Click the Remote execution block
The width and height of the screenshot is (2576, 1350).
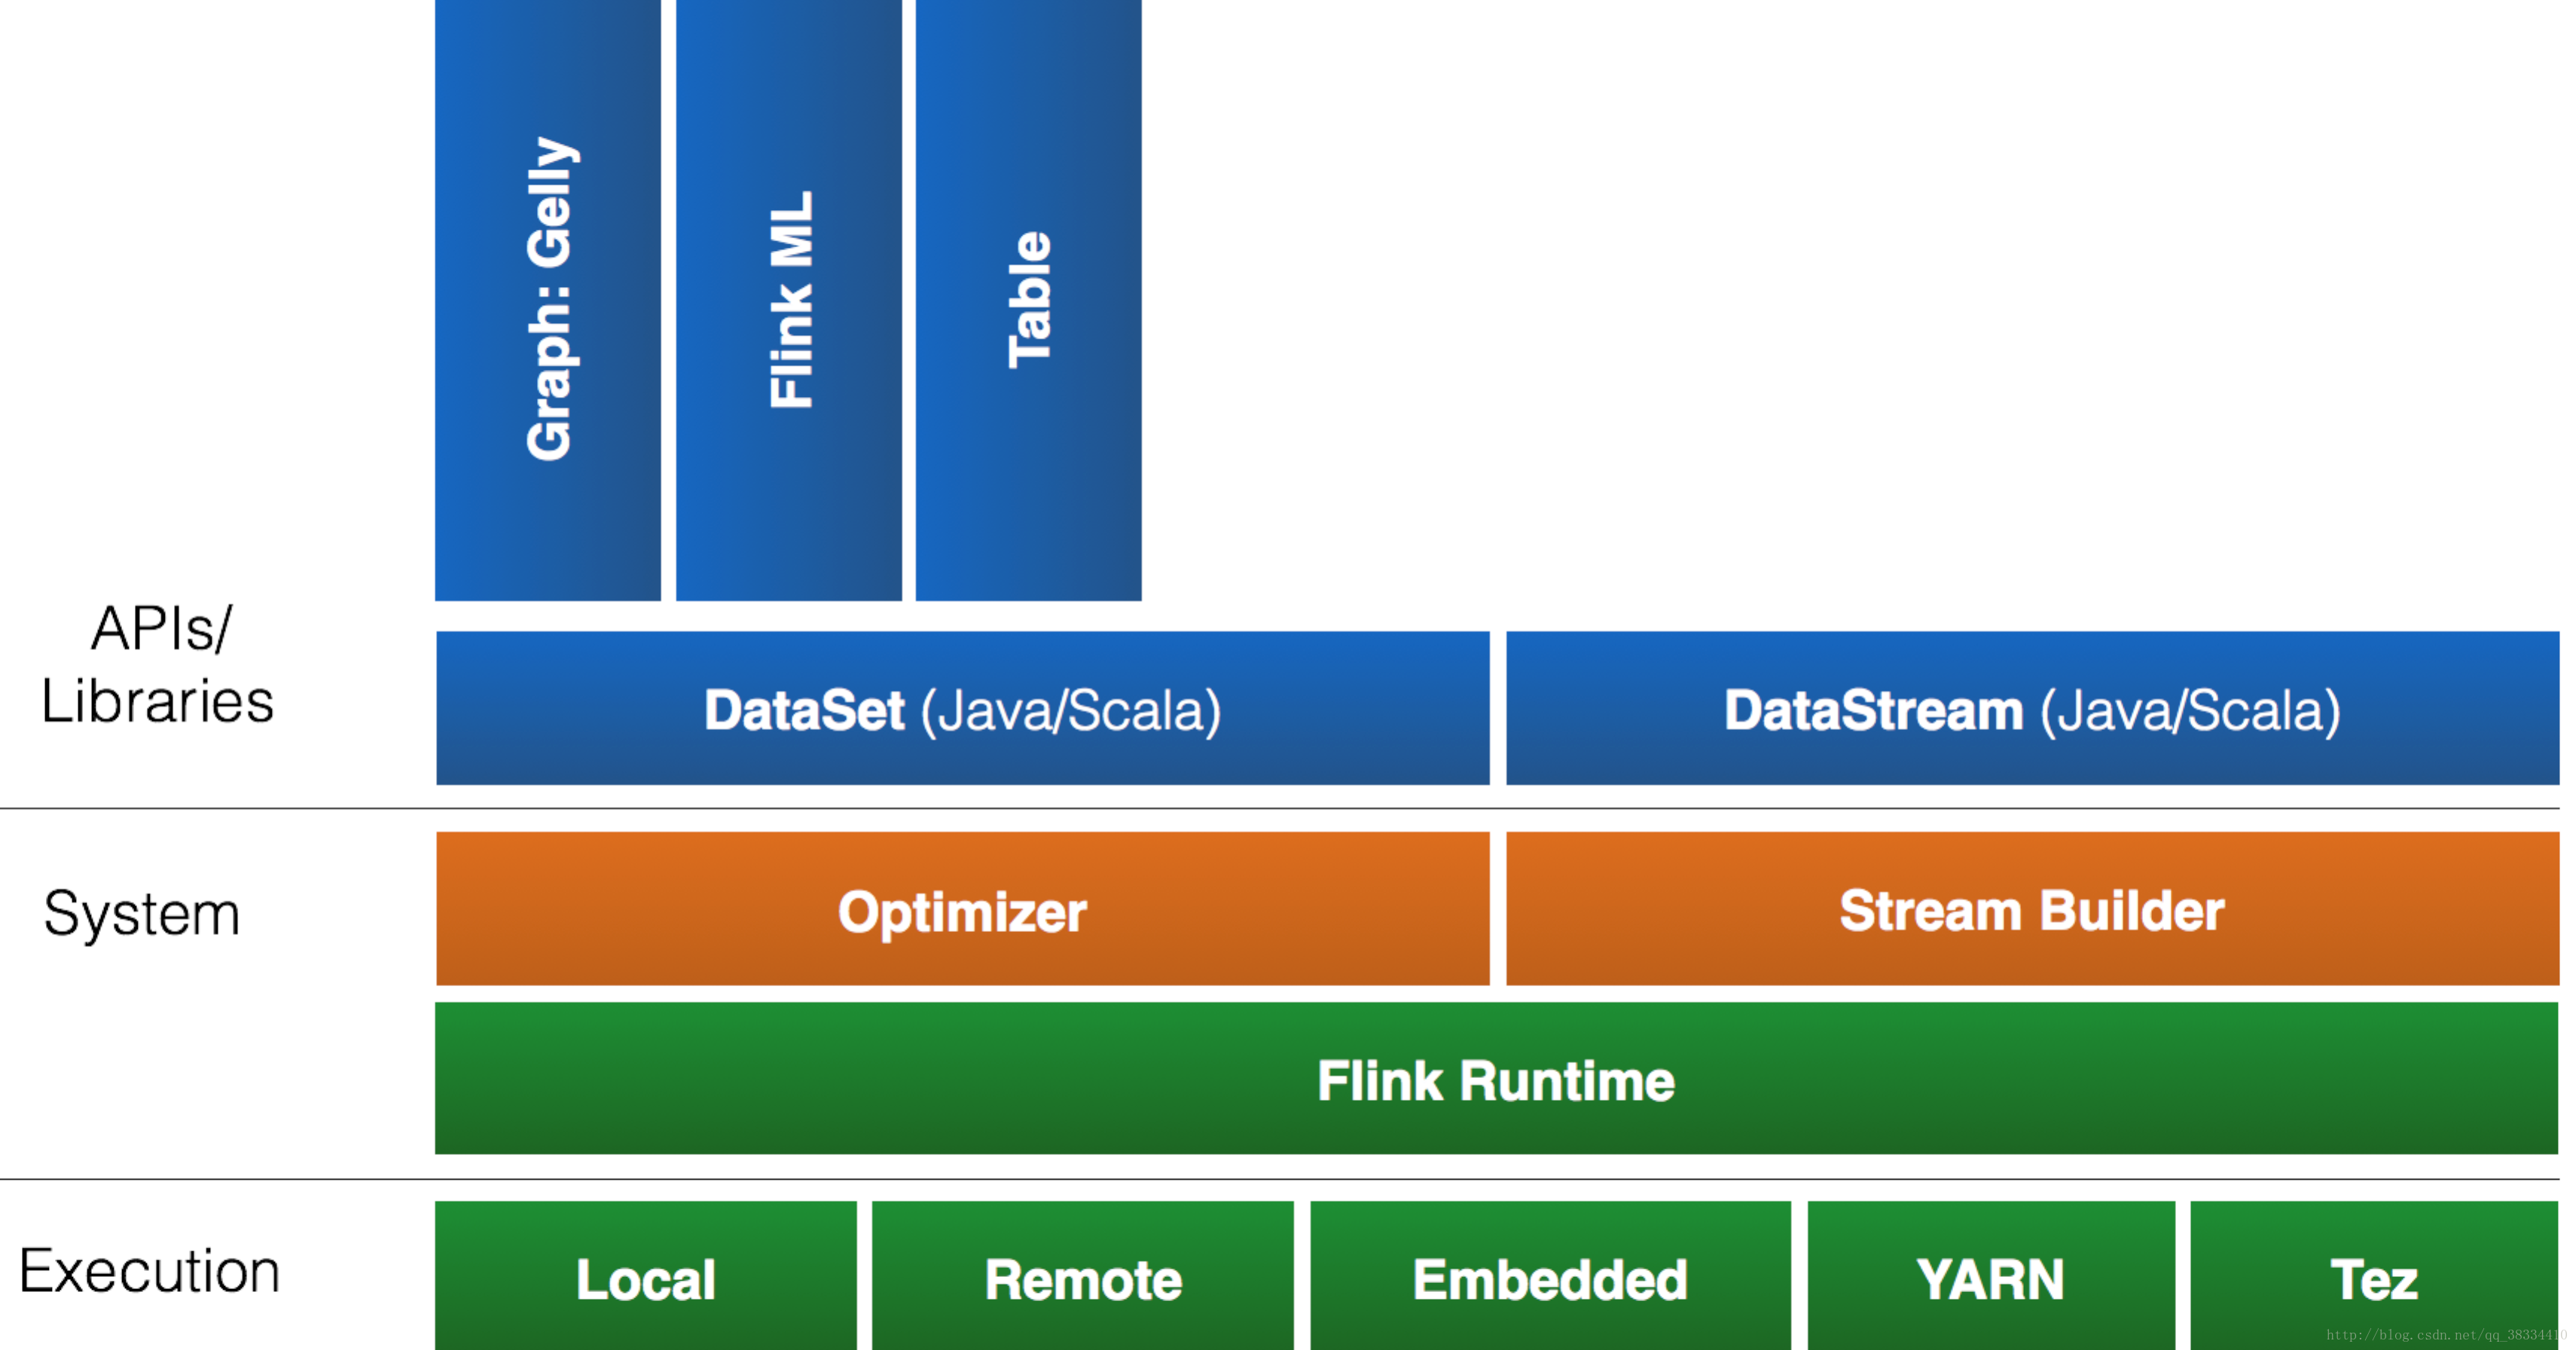click(1083, 1276)
